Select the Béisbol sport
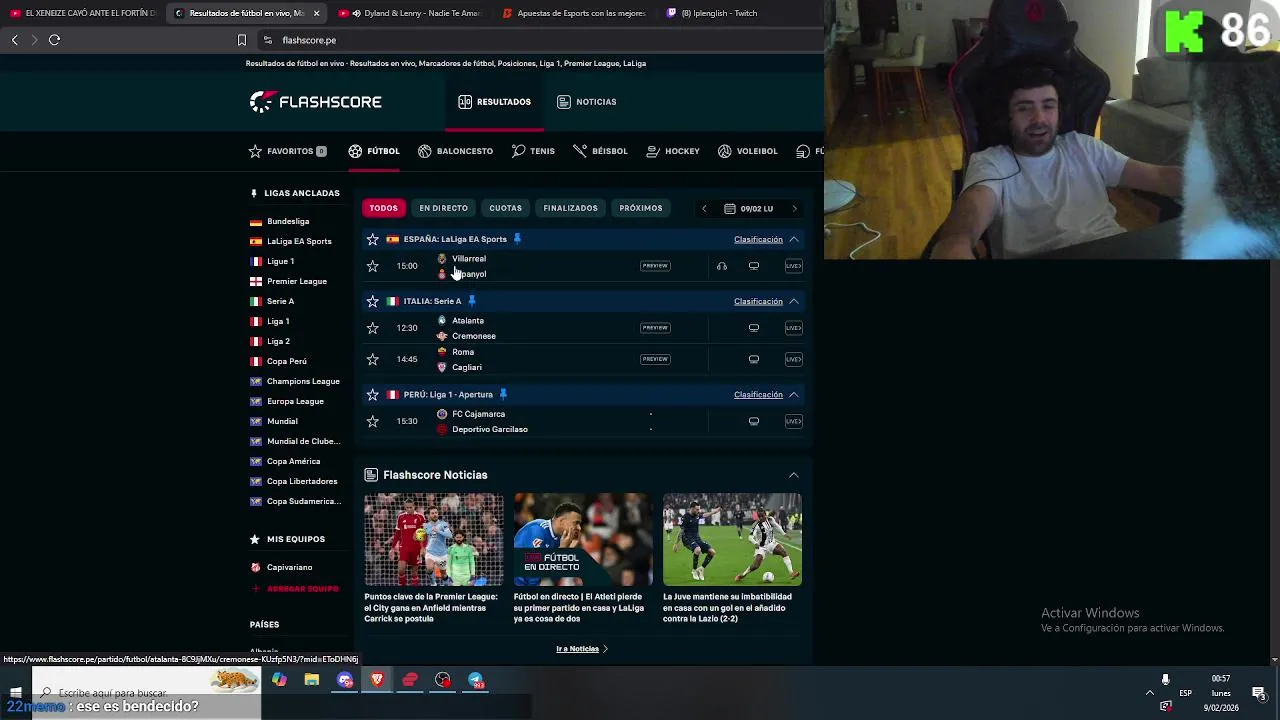1280x720 pixels. tap(600, 151)
